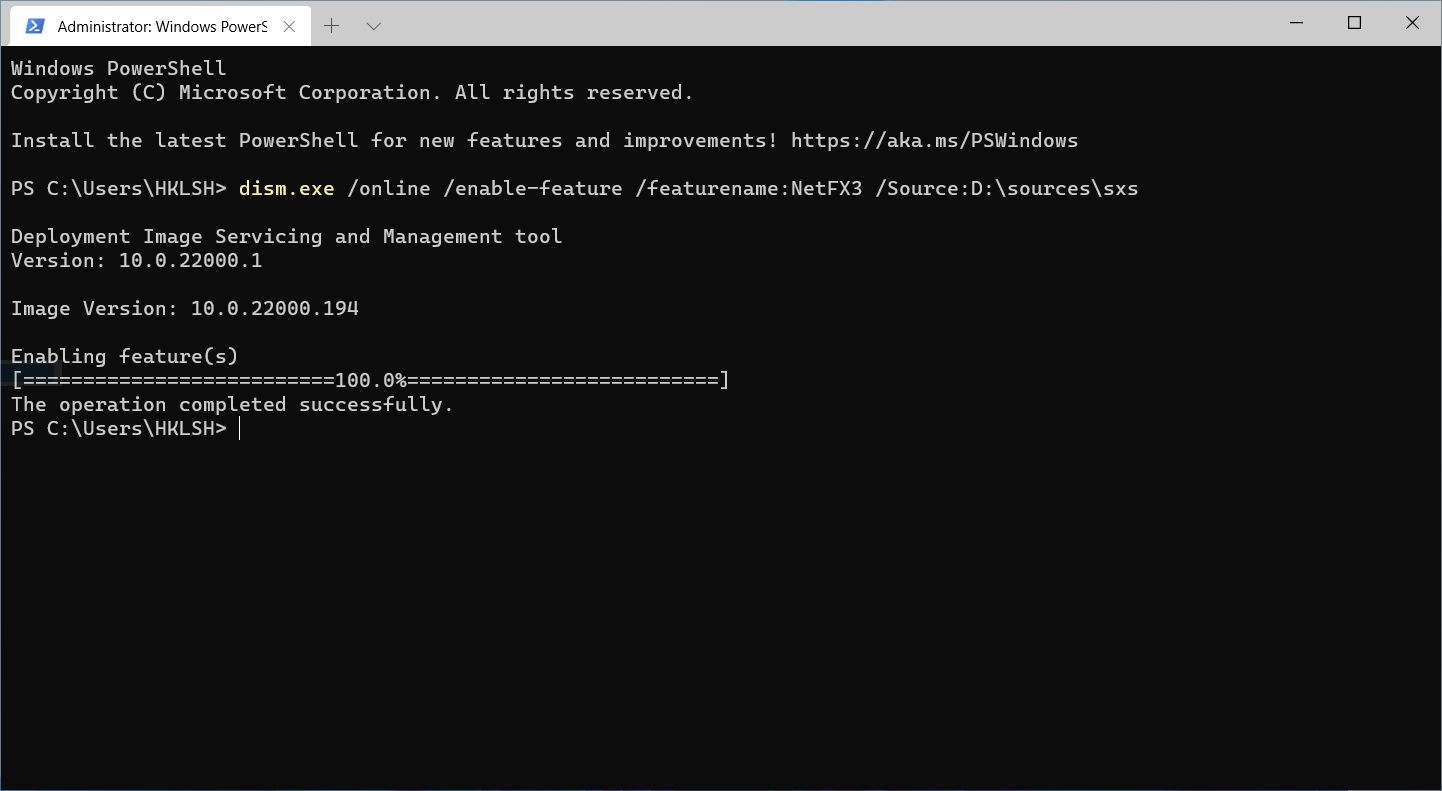Click the operation completed successfully message
This screenshot has width=1442, height=791.
click(x=231, y=404)
